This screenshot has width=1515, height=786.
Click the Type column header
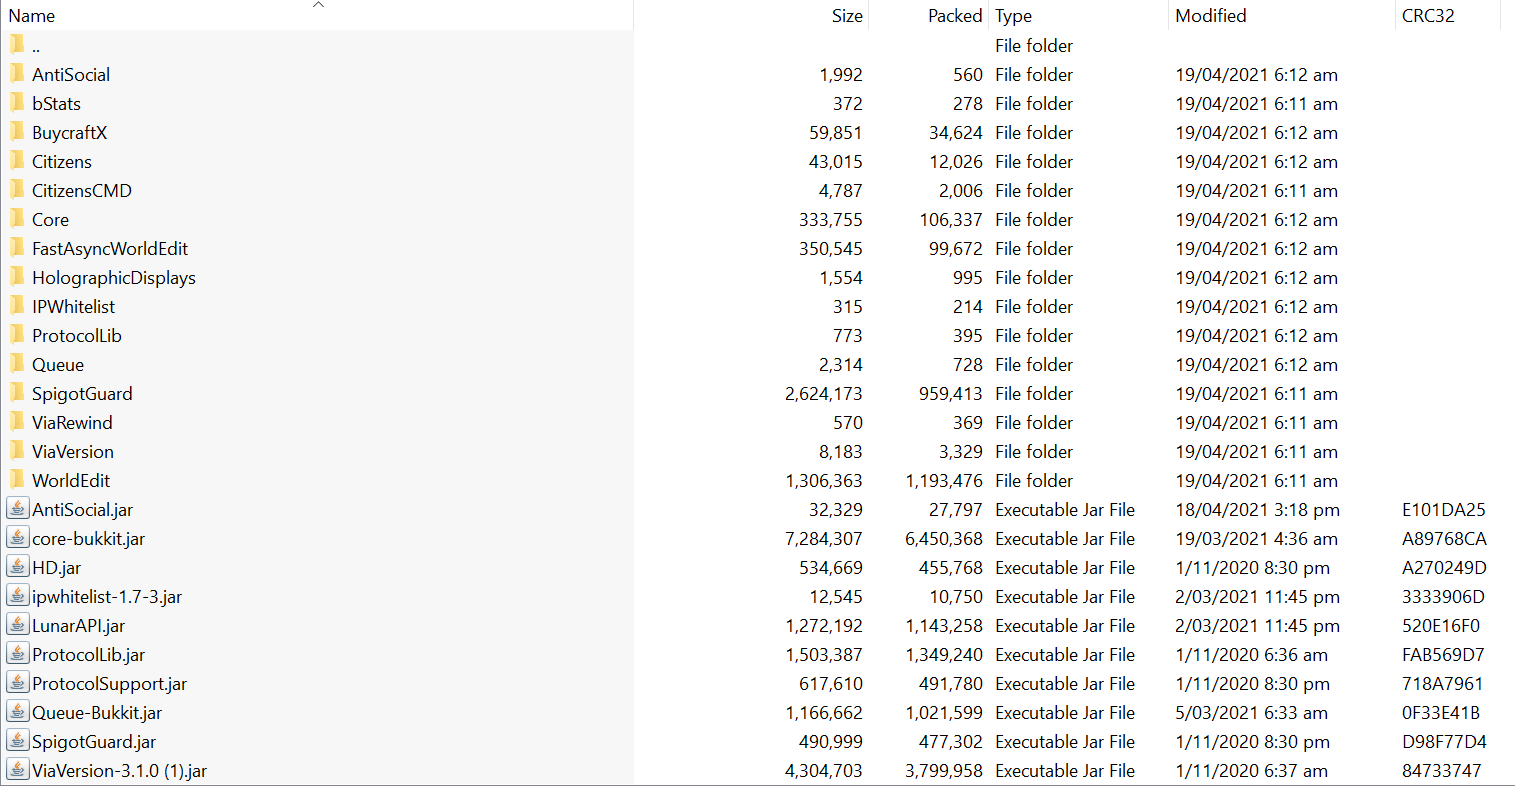1013,16
